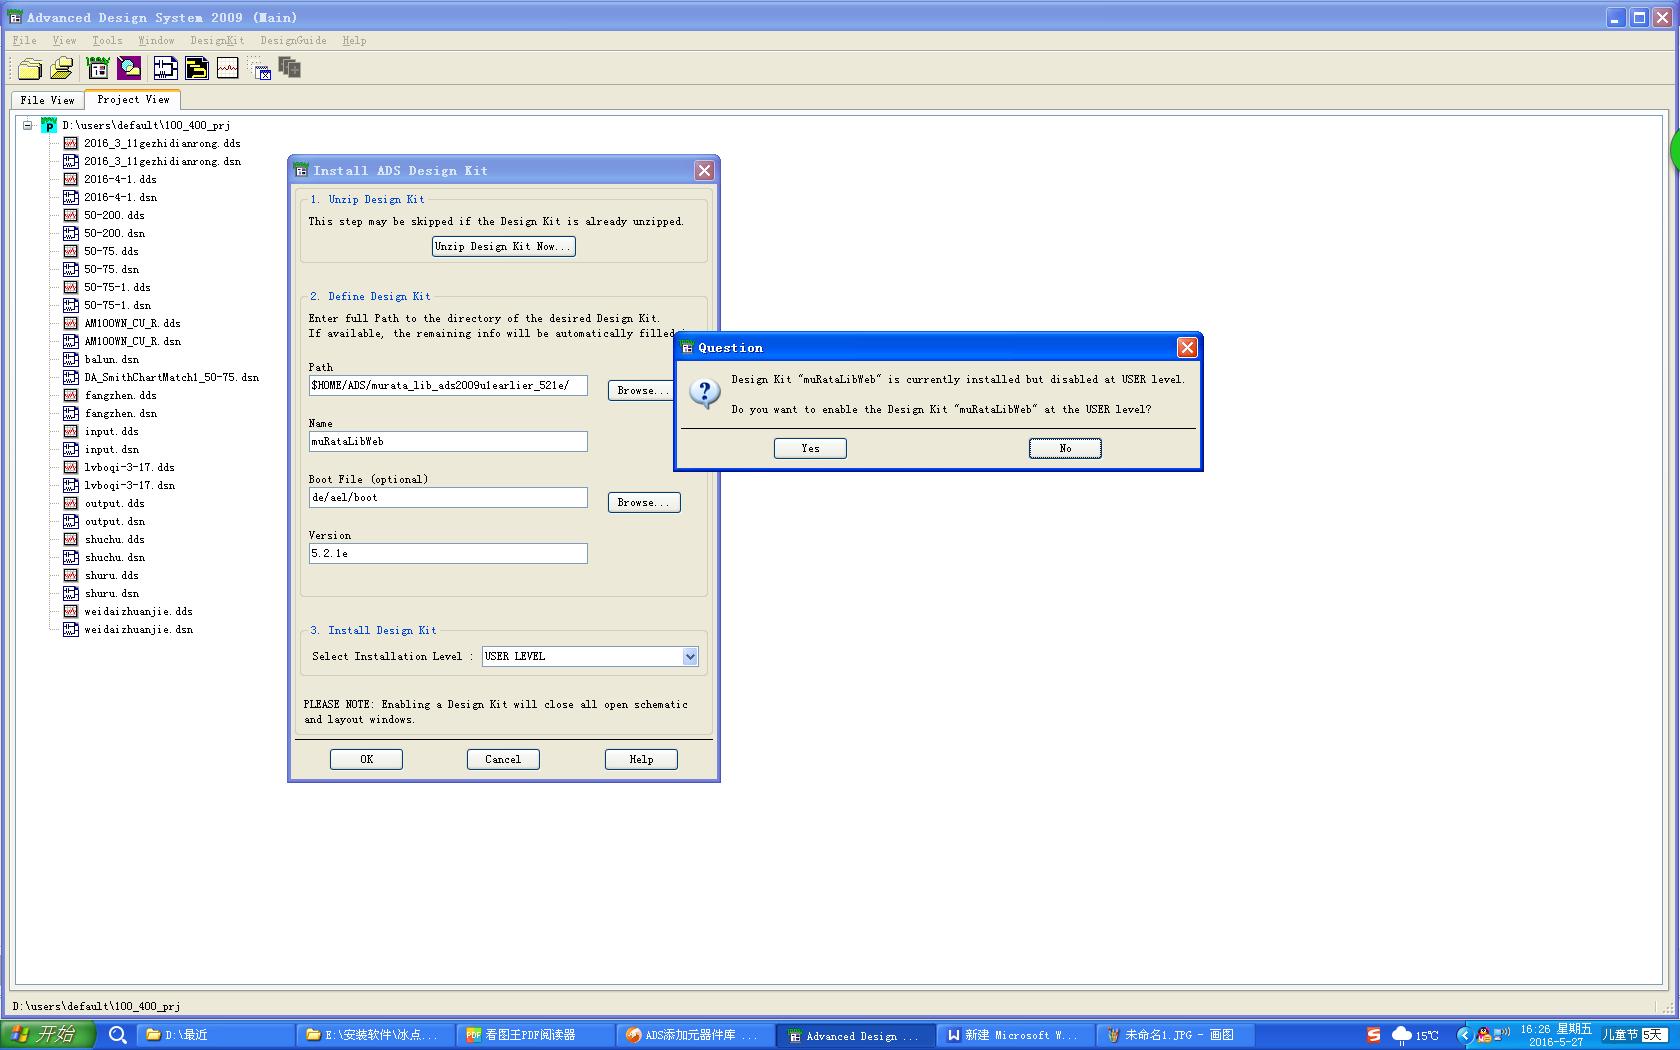Switch to the File View tab
1680x1050 pixels.
point(47,100)
